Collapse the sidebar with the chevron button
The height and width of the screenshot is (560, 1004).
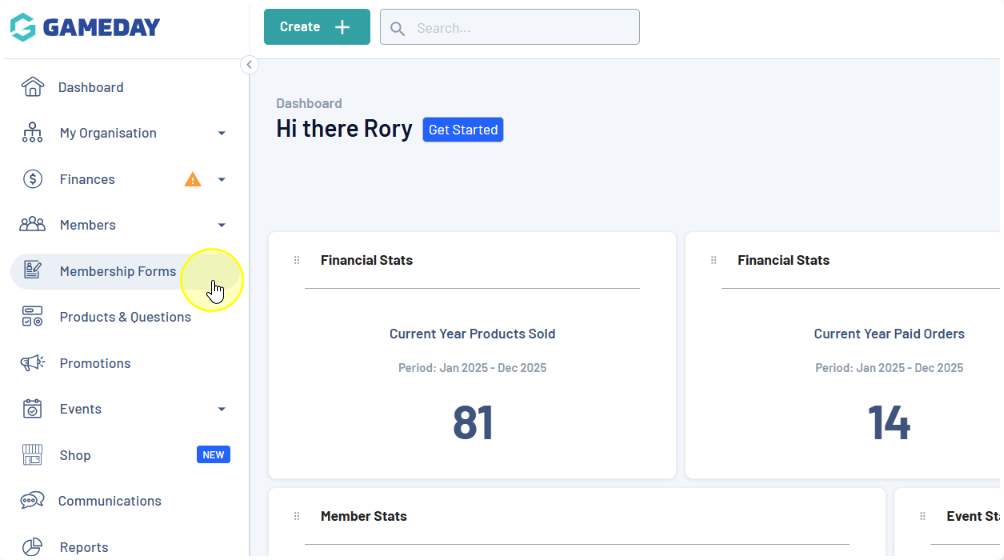[x=249, y=65]
